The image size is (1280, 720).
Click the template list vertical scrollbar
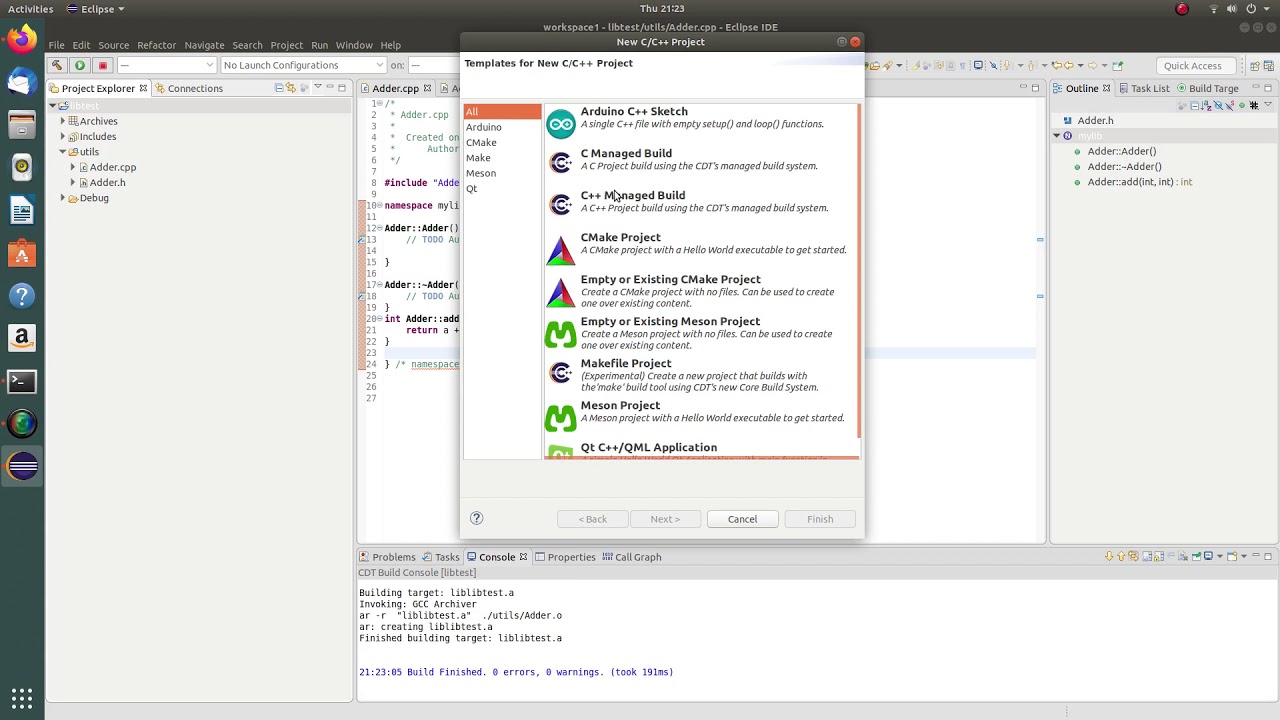click(858, 270)
